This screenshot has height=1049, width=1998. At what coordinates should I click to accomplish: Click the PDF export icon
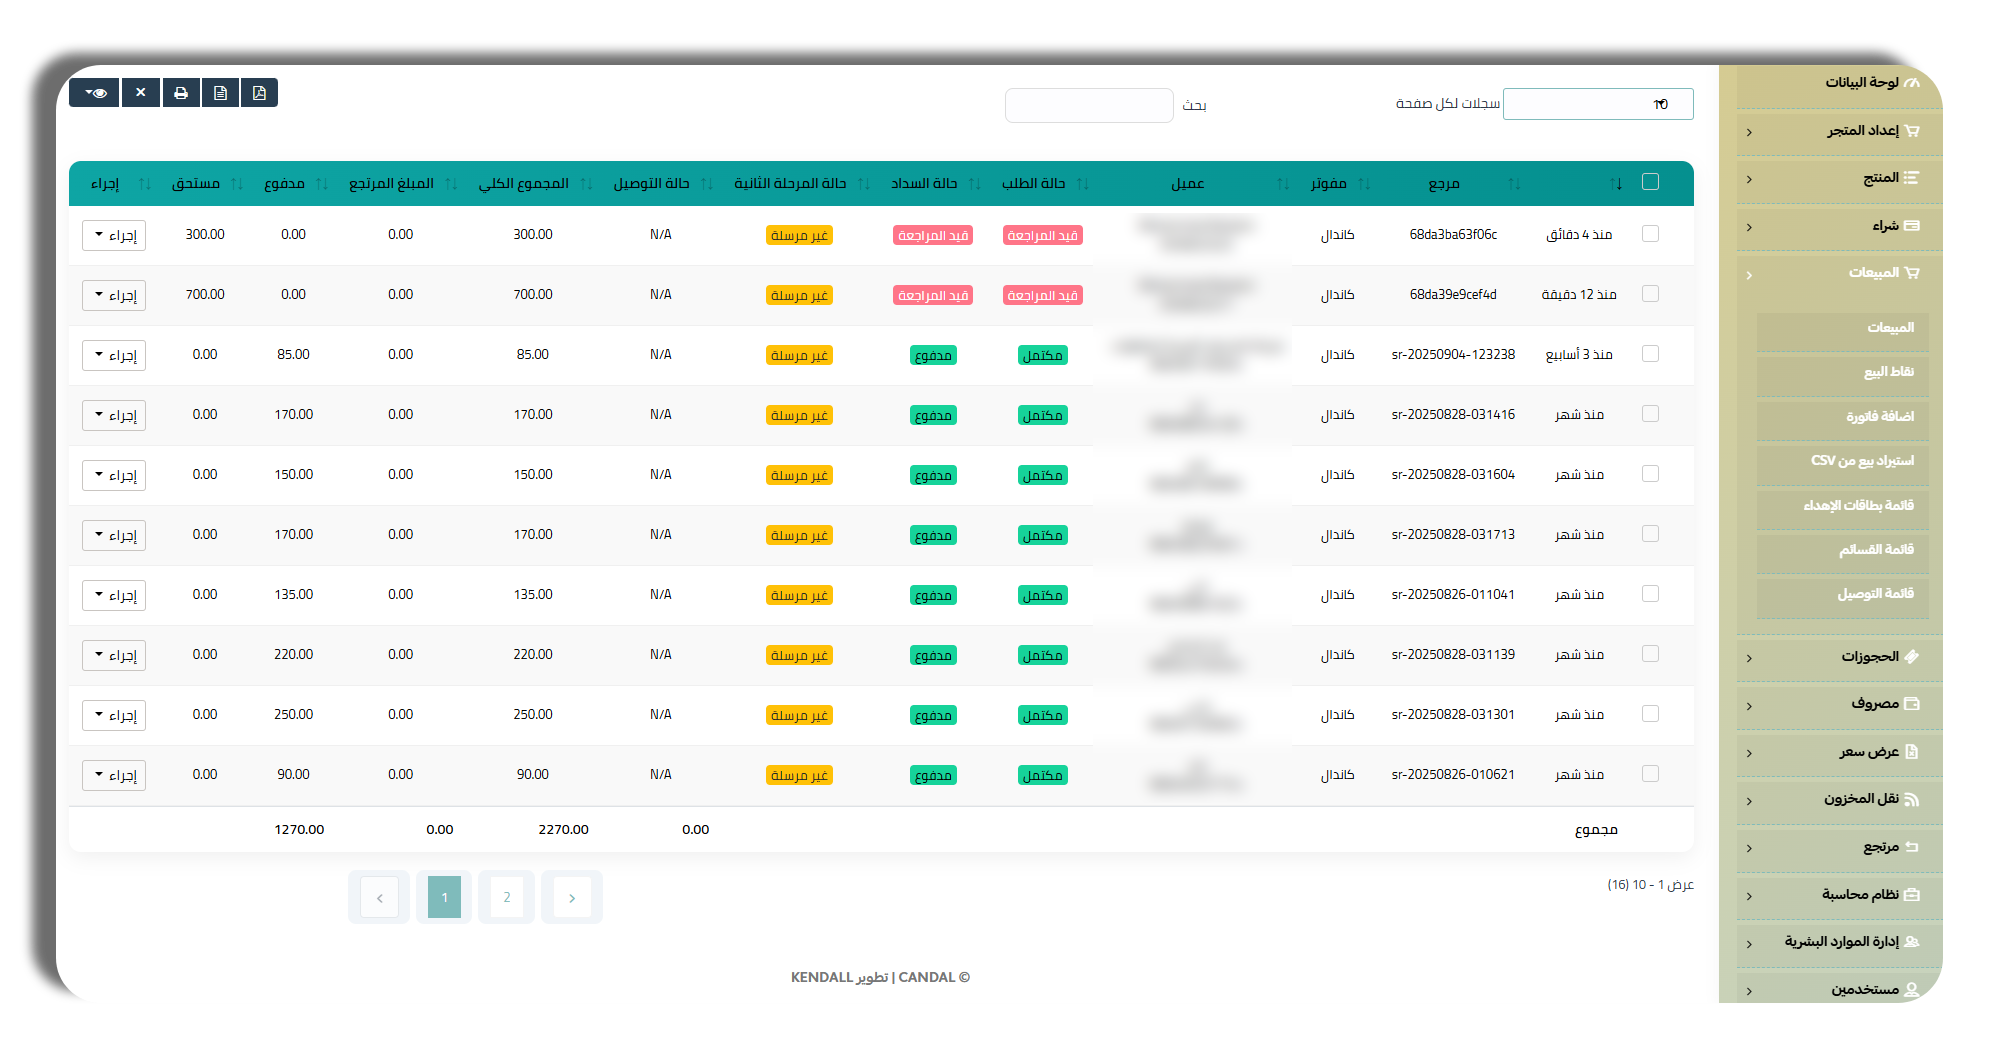point(259,93)
